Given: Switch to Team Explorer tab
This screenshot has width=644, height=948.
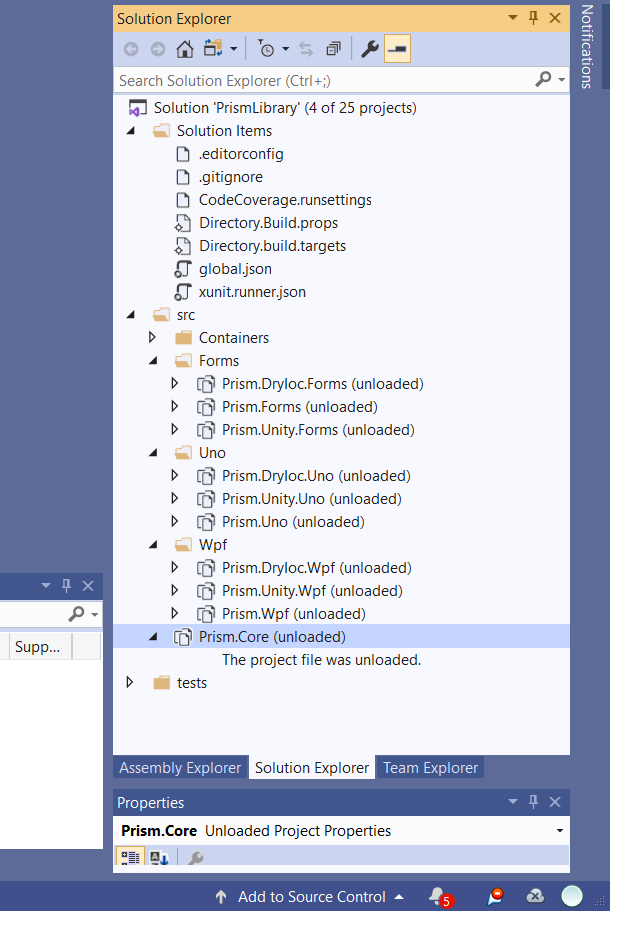Looking at the screenshot, I should coord(430,767).
